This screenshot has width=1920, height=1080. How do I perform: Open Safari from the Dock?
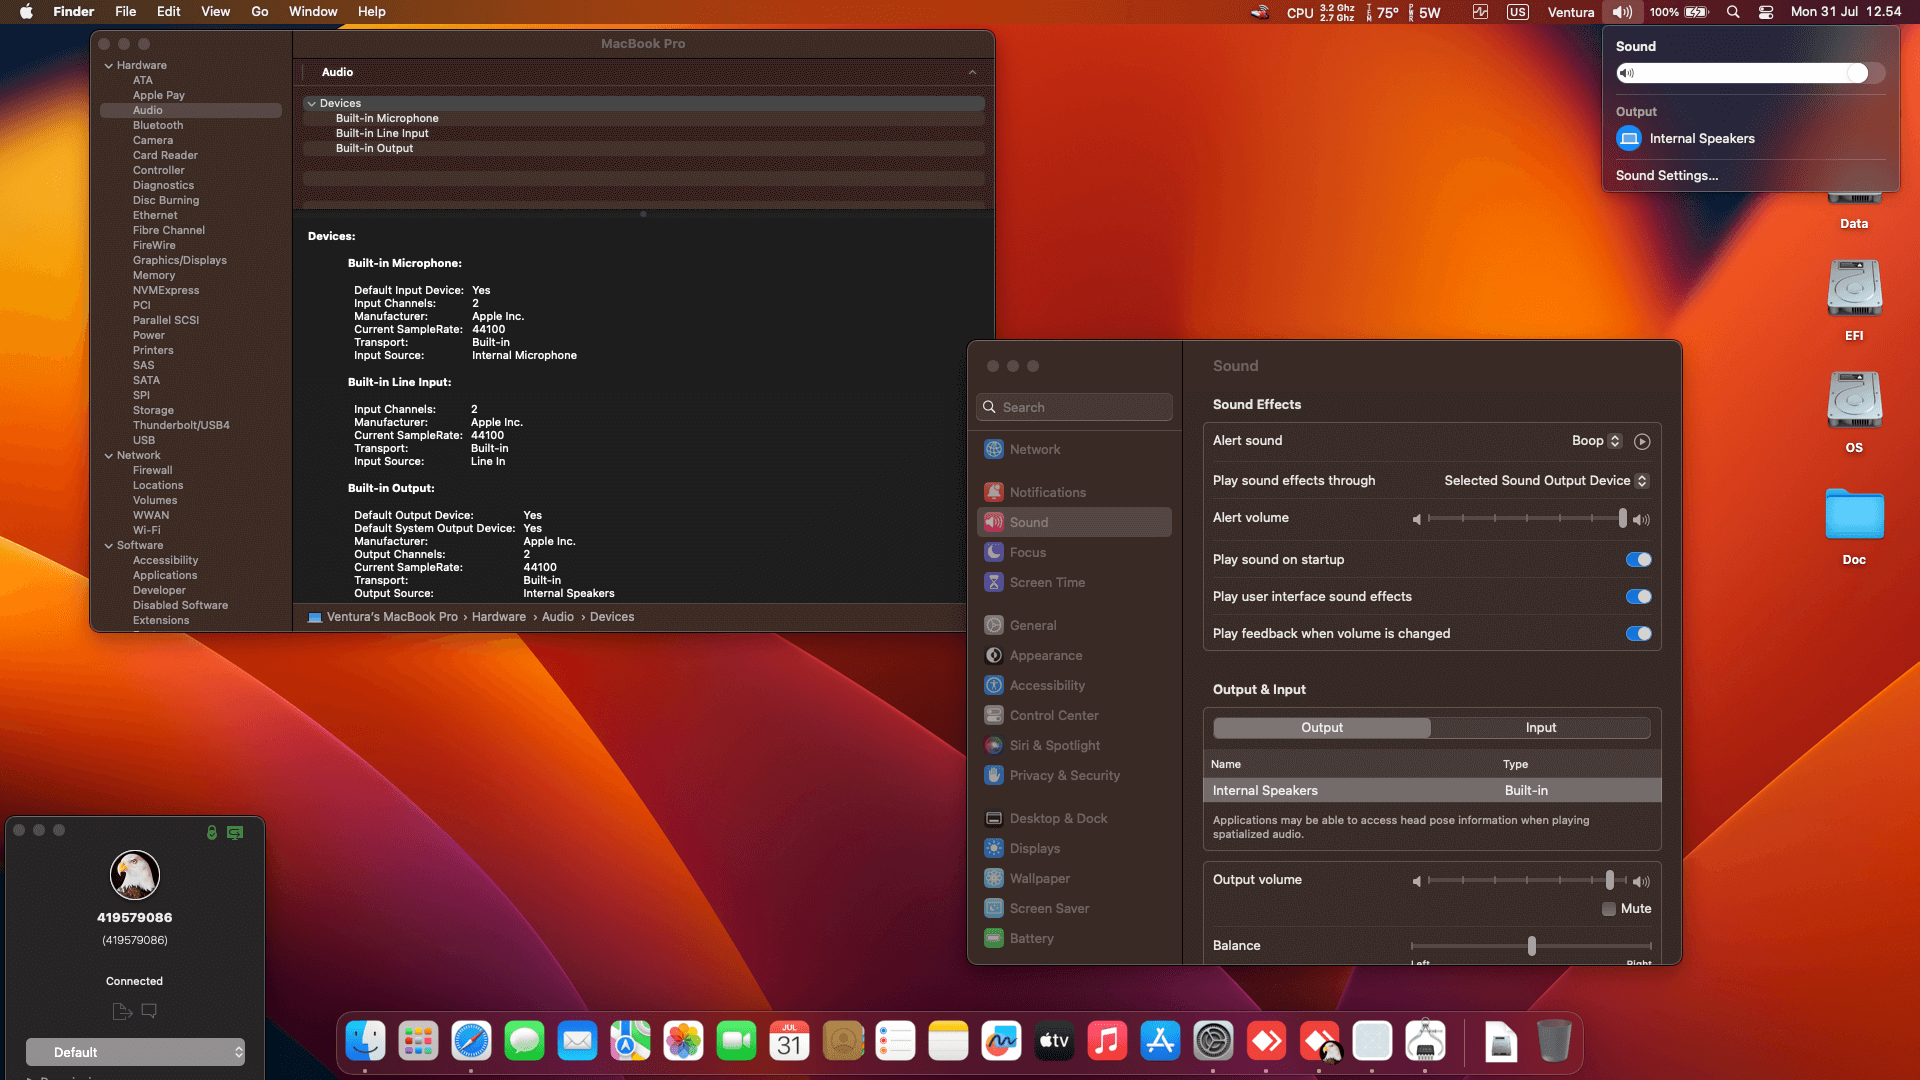coord(471,1041)
